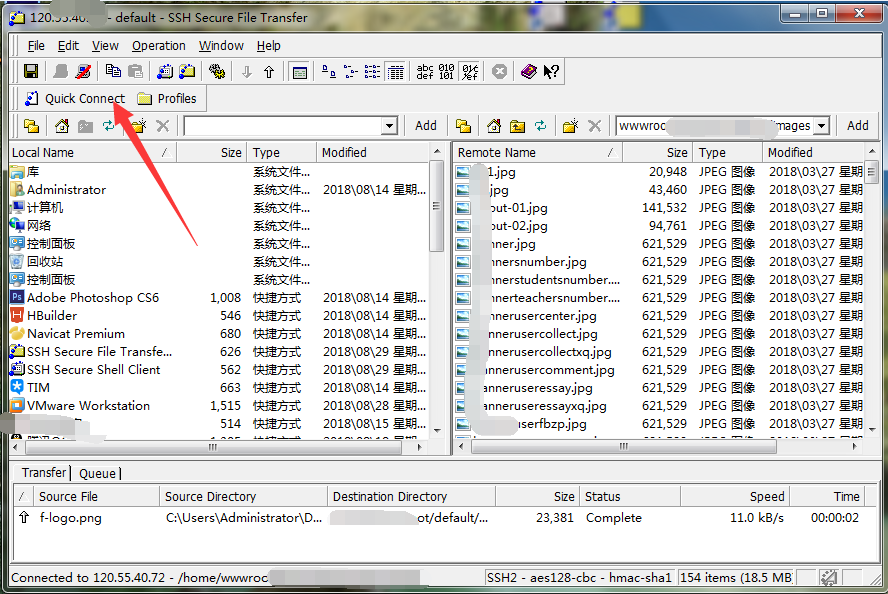Sort local files by Local Name header
This screenshot has height=594, width=888.
click(x=93, y=152)
